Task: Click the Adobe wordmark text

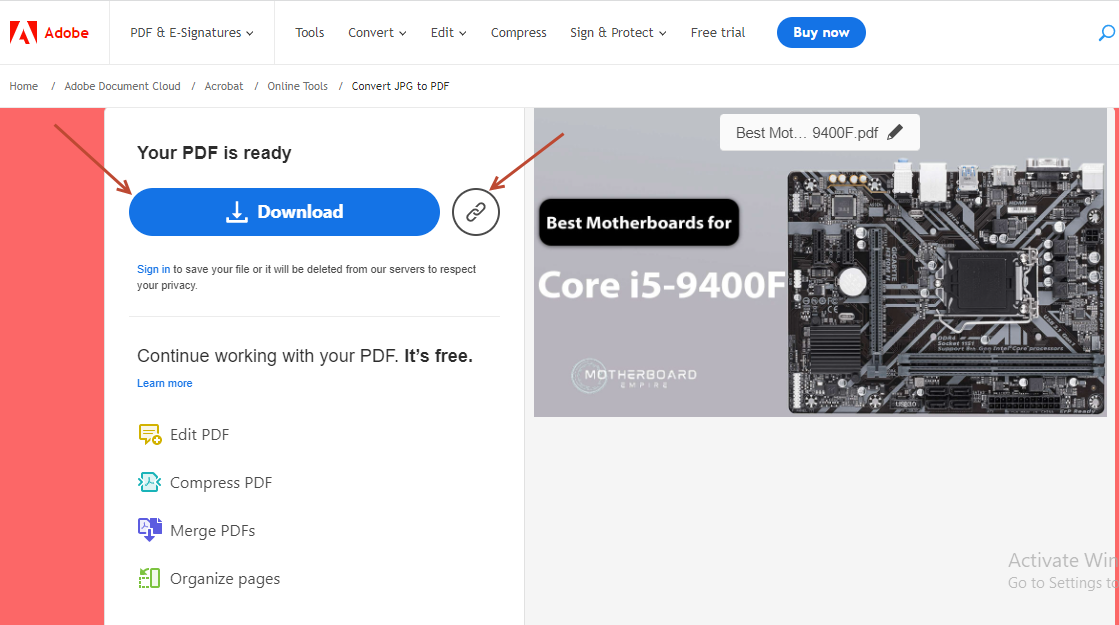Action: (66, 33)
